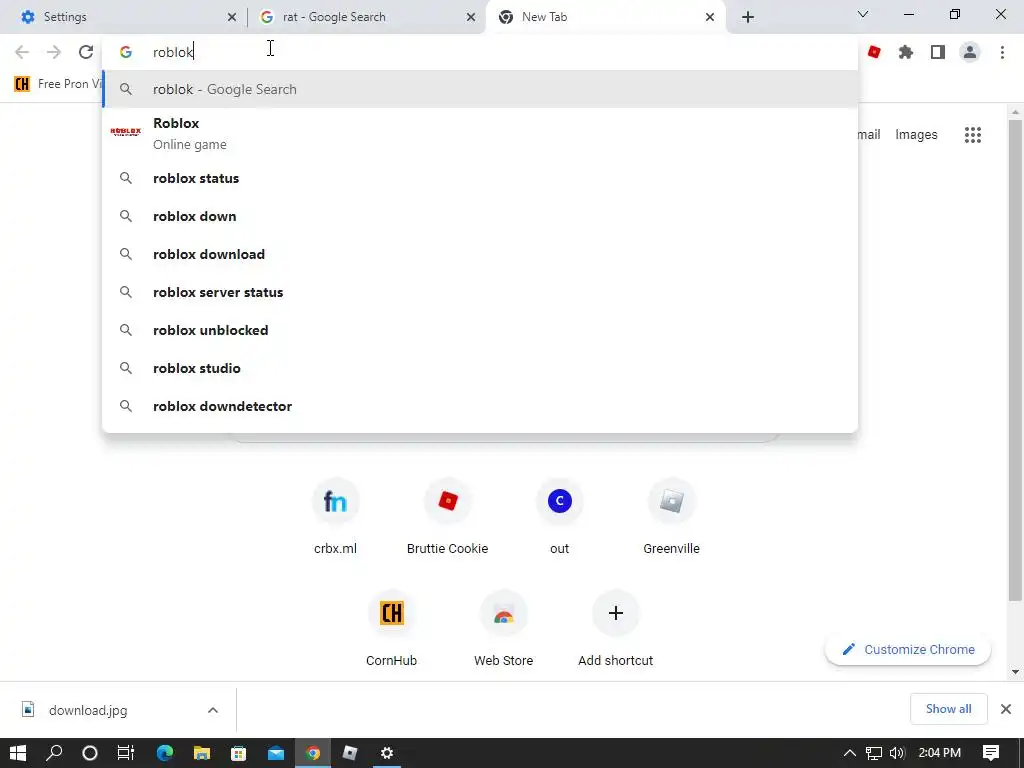The height and width of the screenshot is (768, 1024).
Task: Open Chrome's three-dot menu
Action: 1002,52
